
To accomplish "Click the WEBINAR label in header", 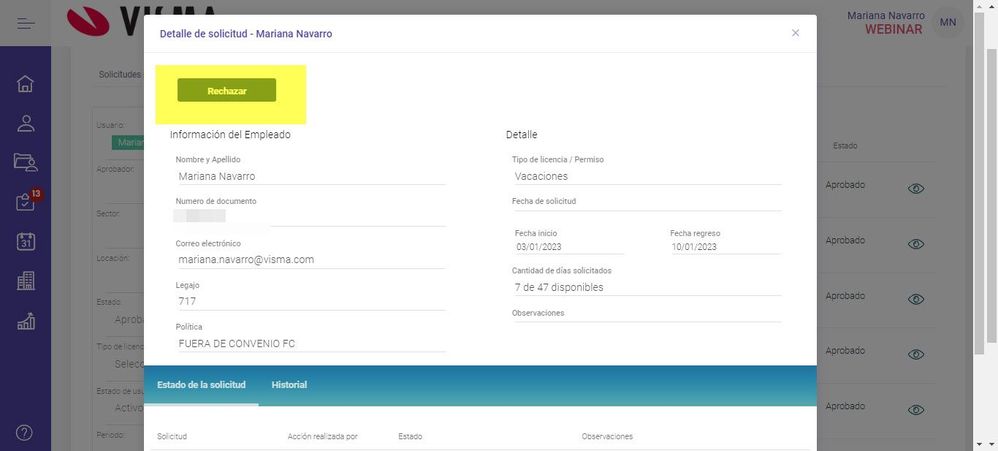I will 894,29.
